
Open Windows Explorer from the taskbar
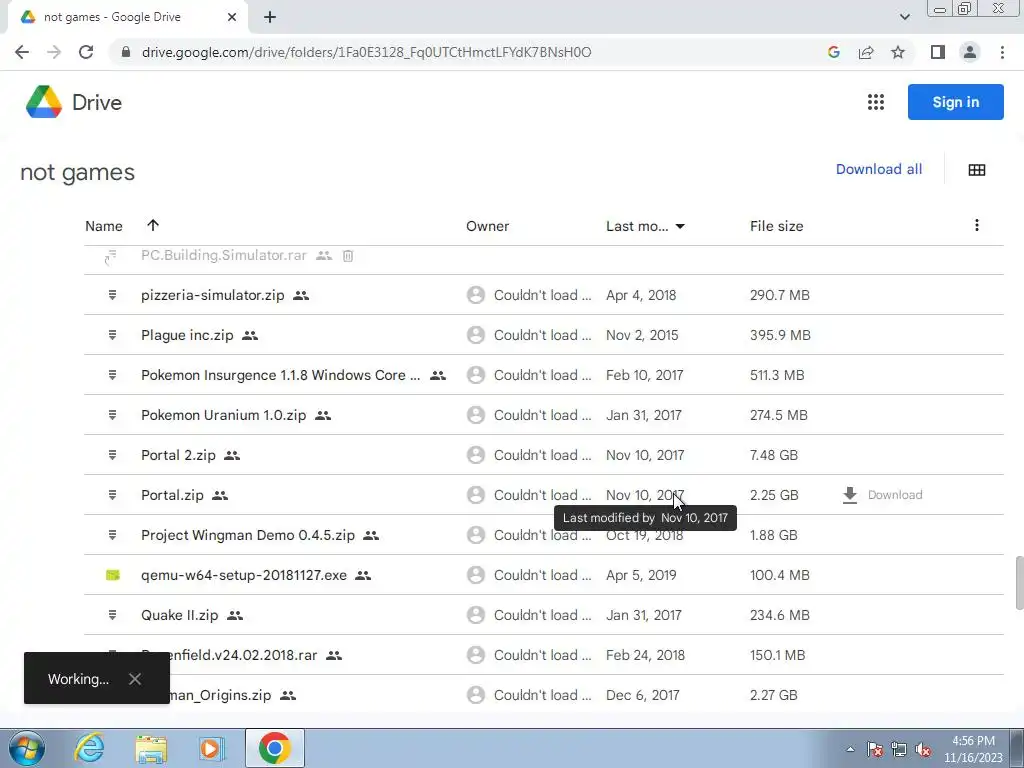(x=151, y=748)
